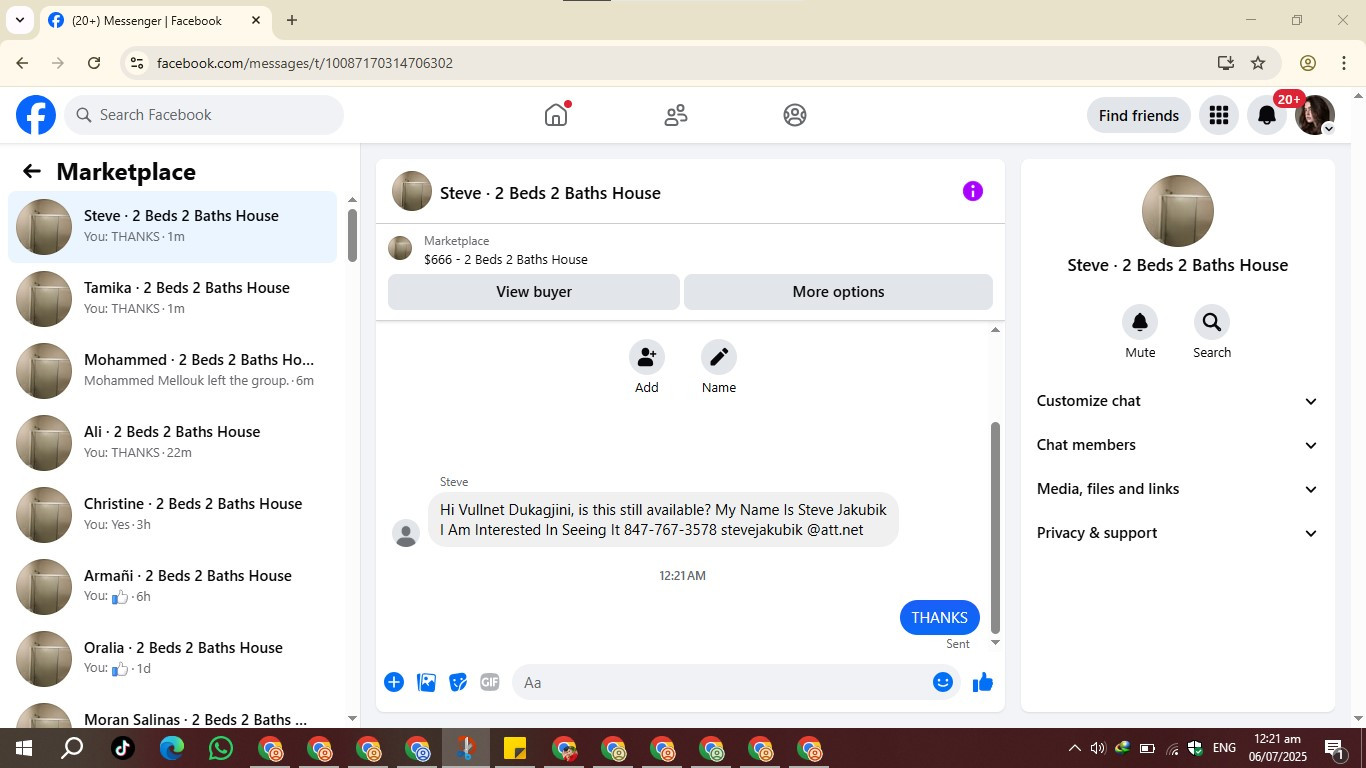This screenshot has height=768, width=1366.
Task: Expand Media, files and links section
Action: 1177,489
